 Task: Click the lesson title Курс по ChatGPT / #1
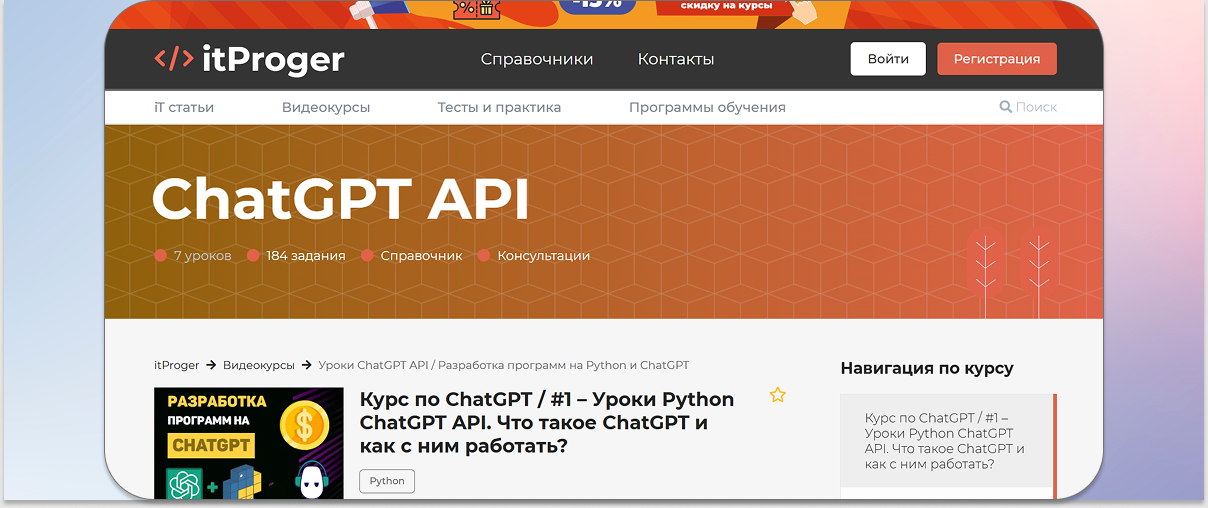pyautogui.click(x=547, y=422)
